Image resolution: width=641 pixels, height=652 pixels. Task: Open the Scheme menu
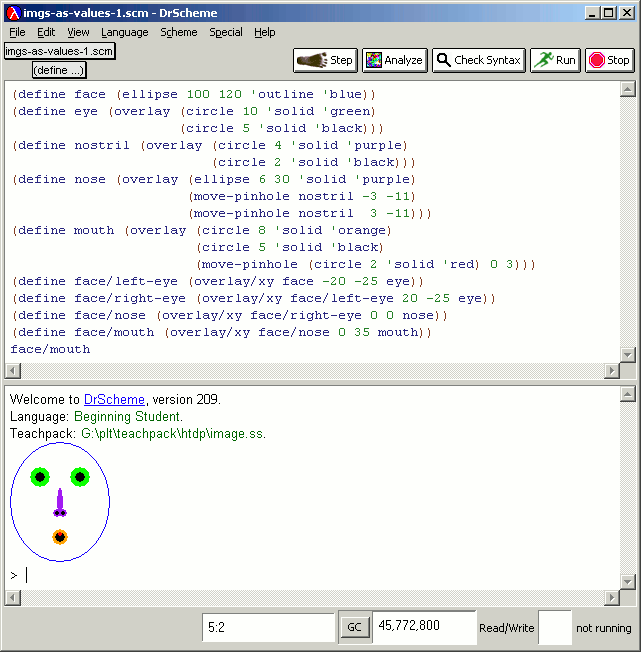(x=179, y=32)
